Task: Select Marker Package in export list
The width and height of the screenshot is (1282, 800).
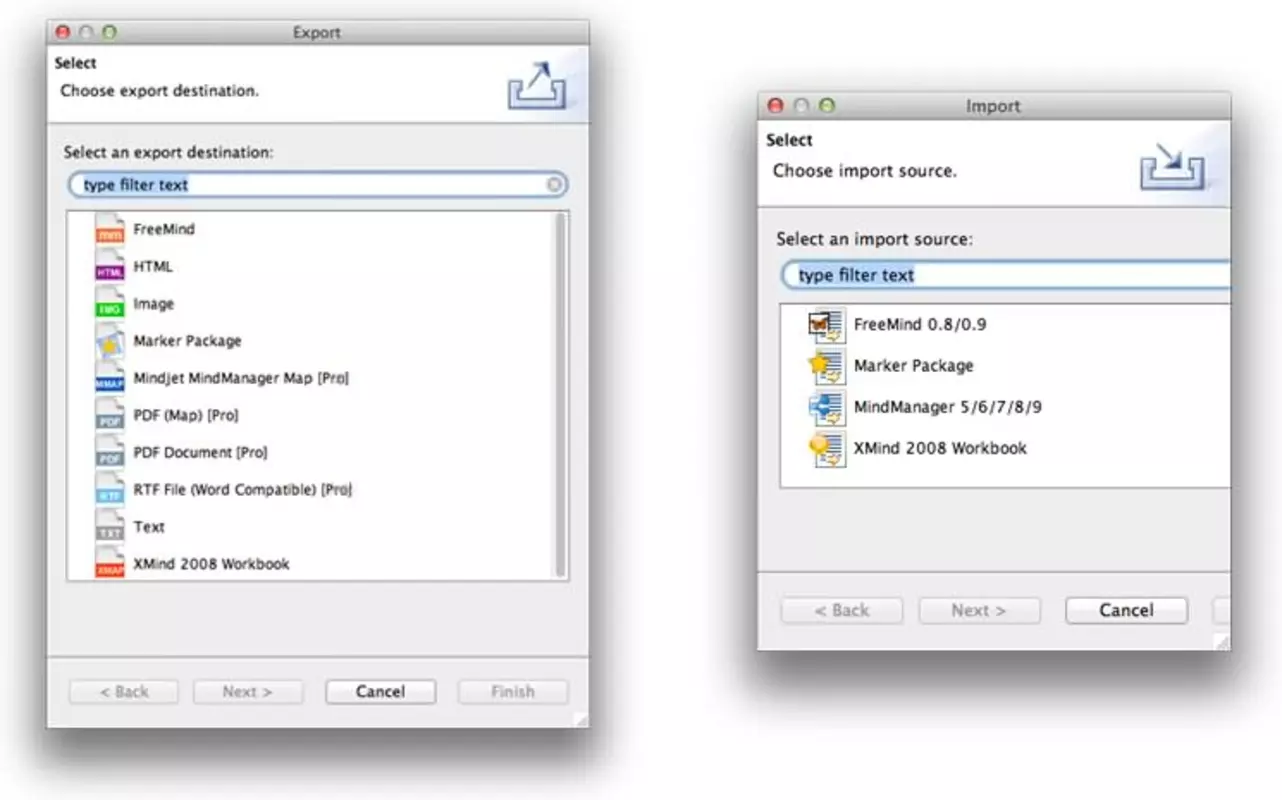Action: point(187,341)
